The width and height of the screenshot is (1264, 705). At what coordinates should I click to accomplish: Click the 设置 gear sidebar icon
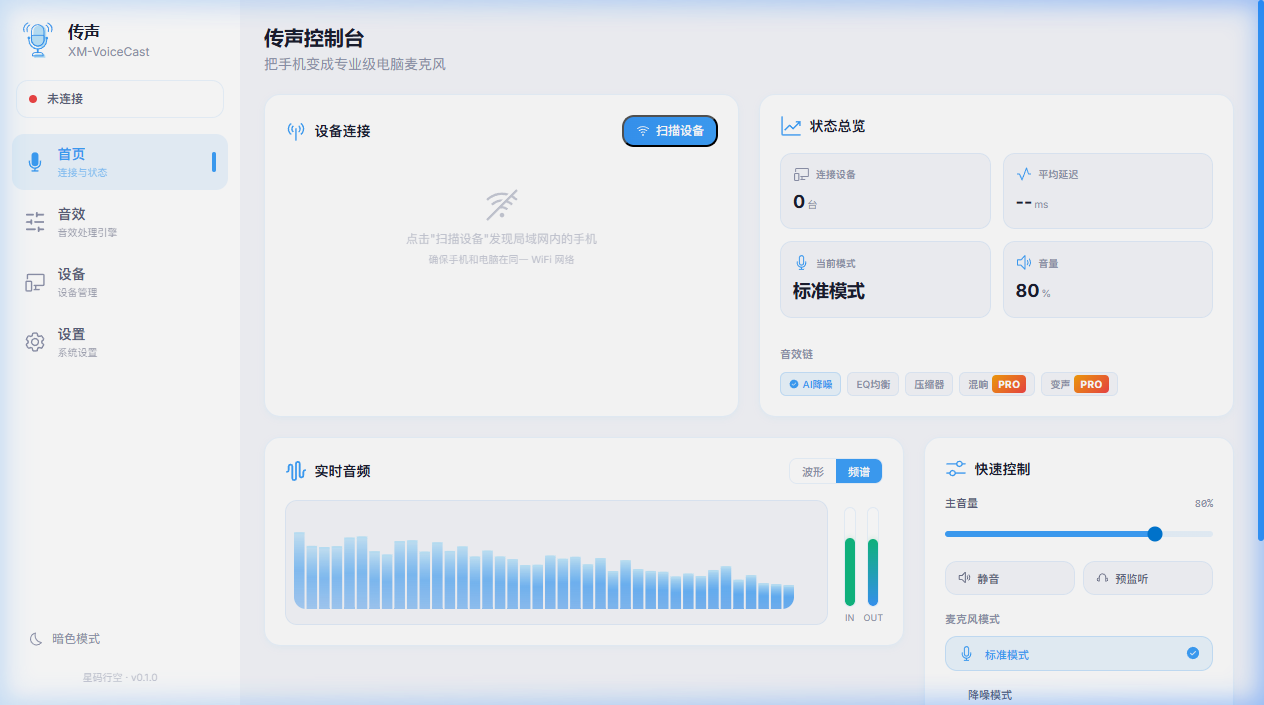(x=35, y=342)
